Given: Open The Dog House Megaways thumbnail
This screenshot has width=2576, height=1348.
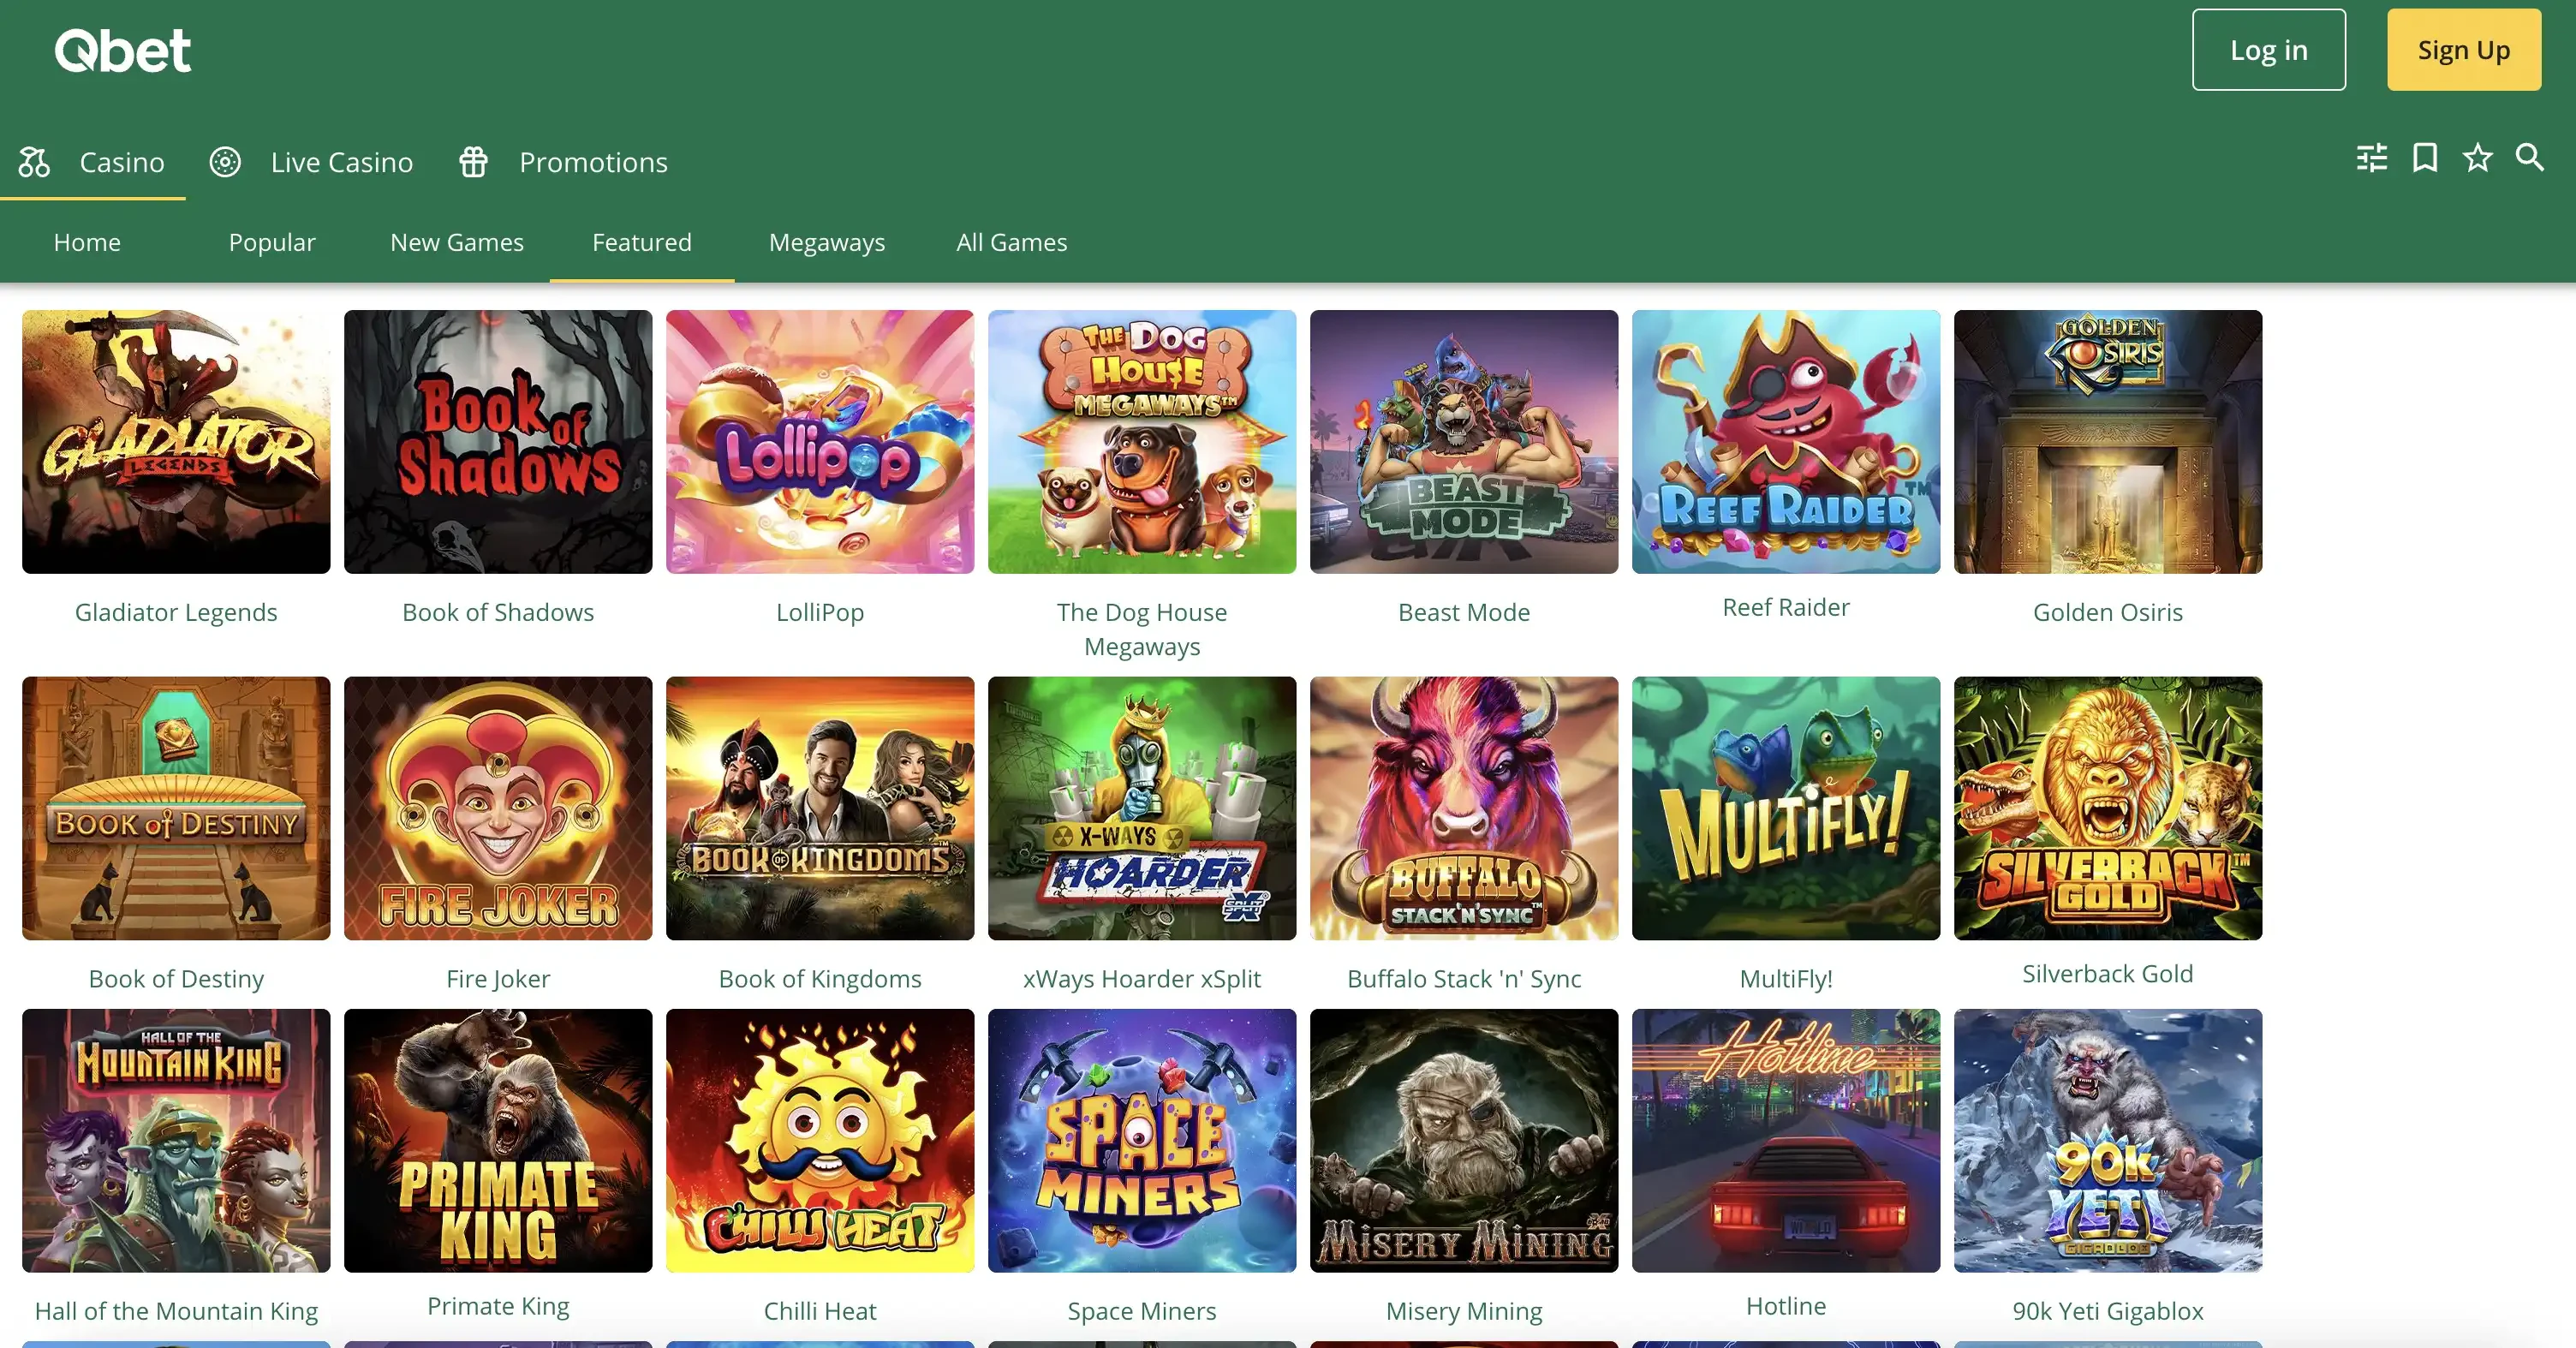Looking at the screenshot, I should pos(1142,442).
